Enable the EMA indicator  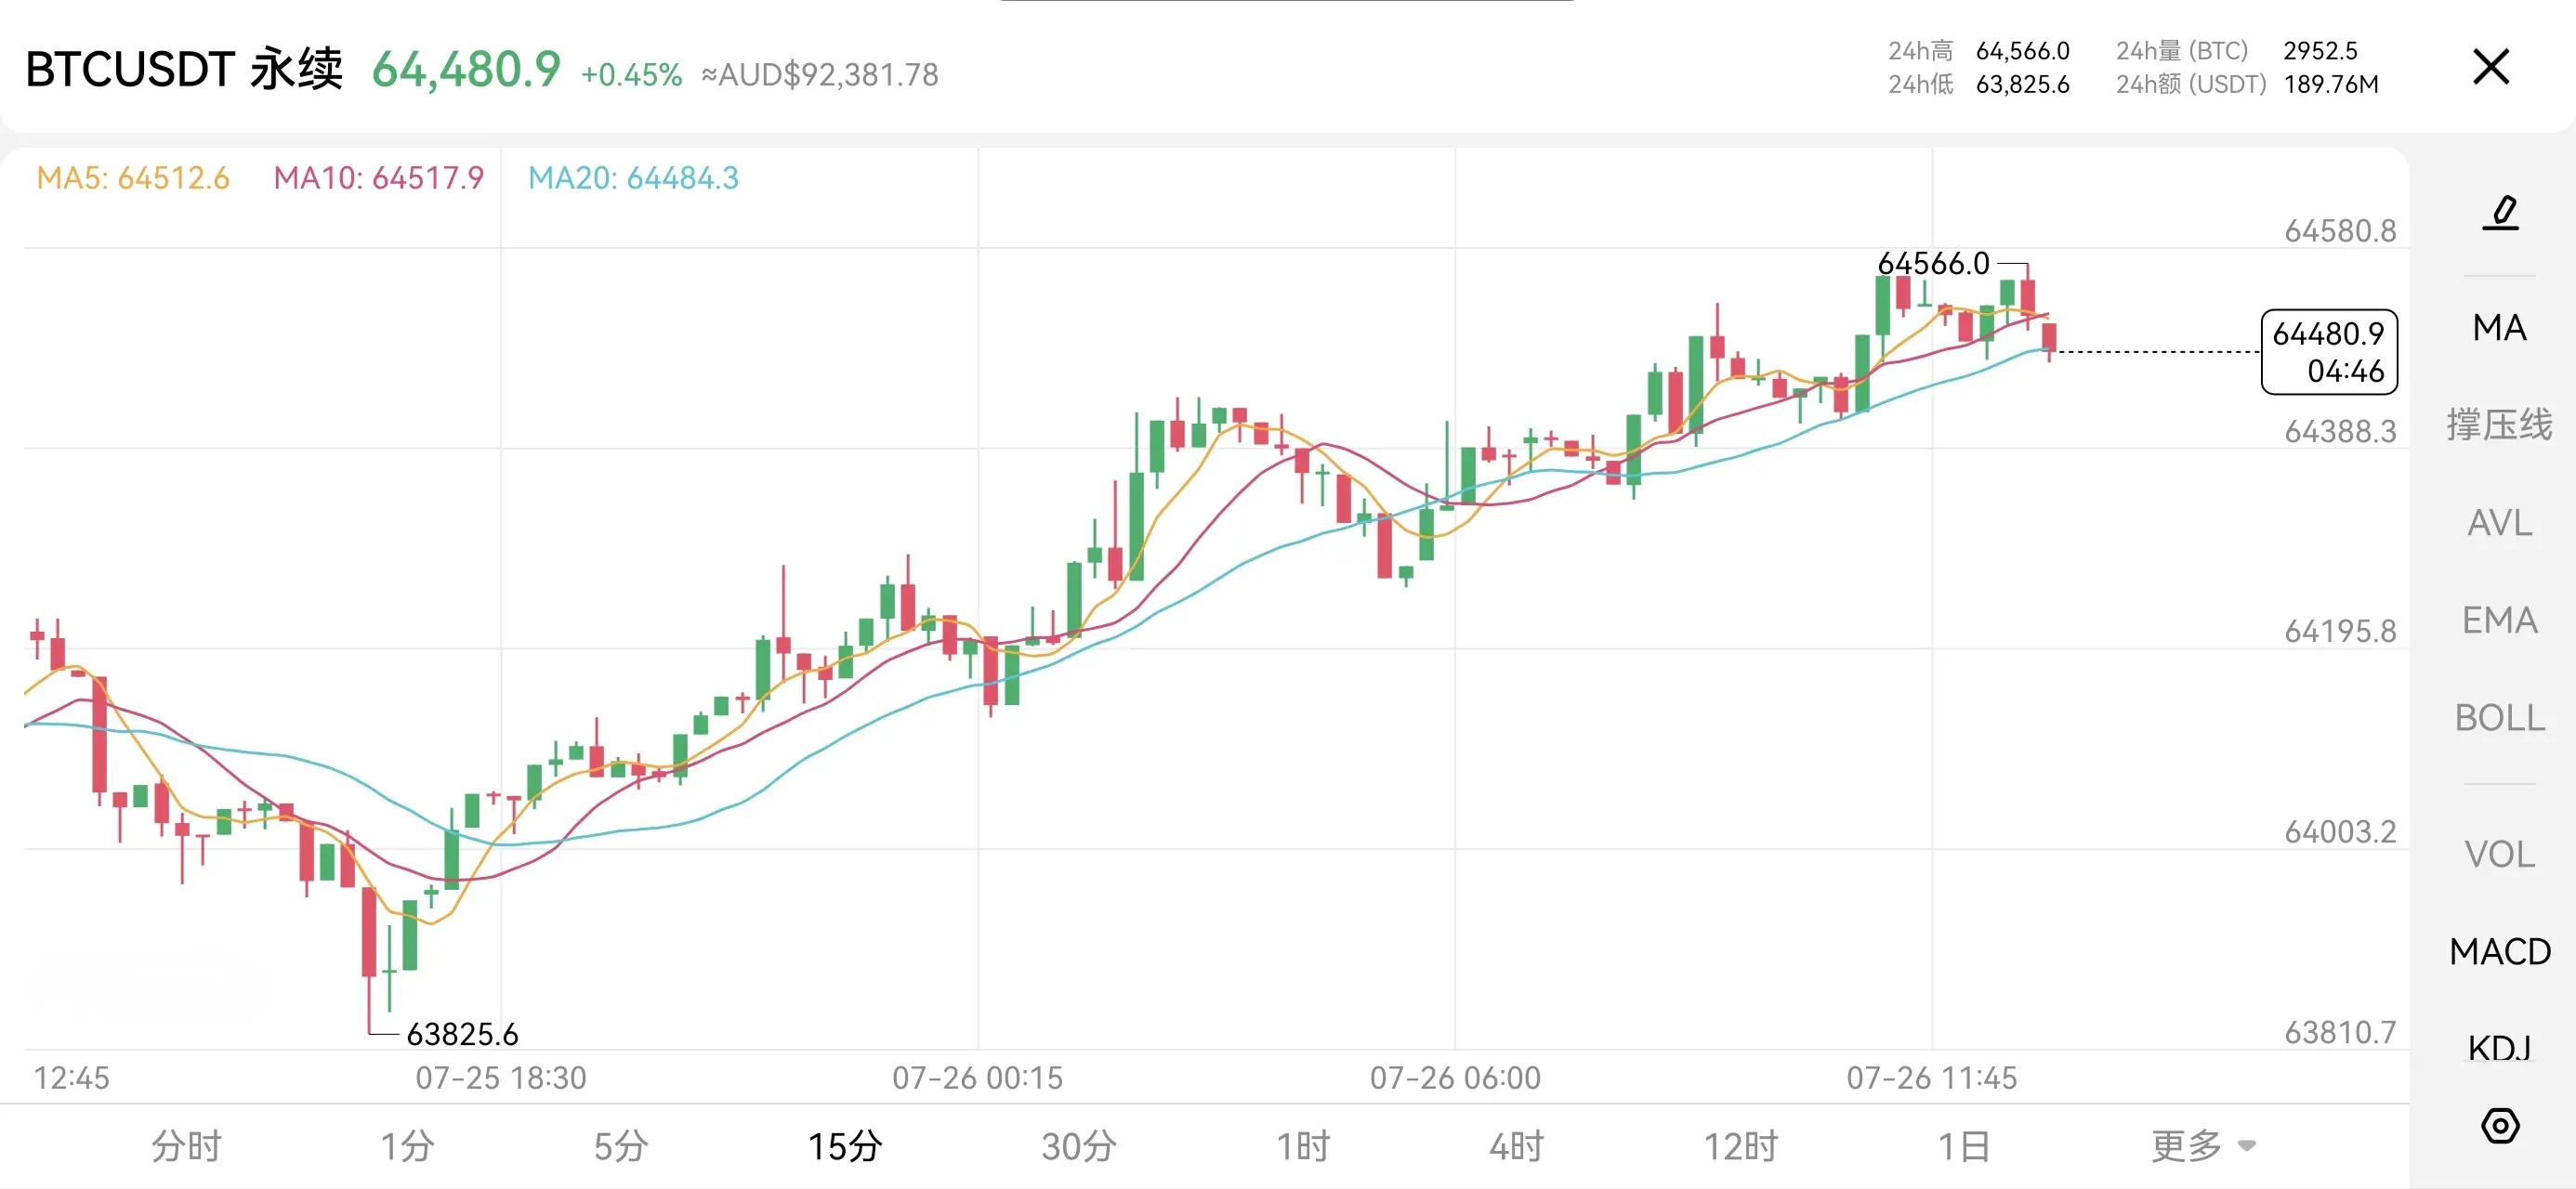[x=2499, y=620]
